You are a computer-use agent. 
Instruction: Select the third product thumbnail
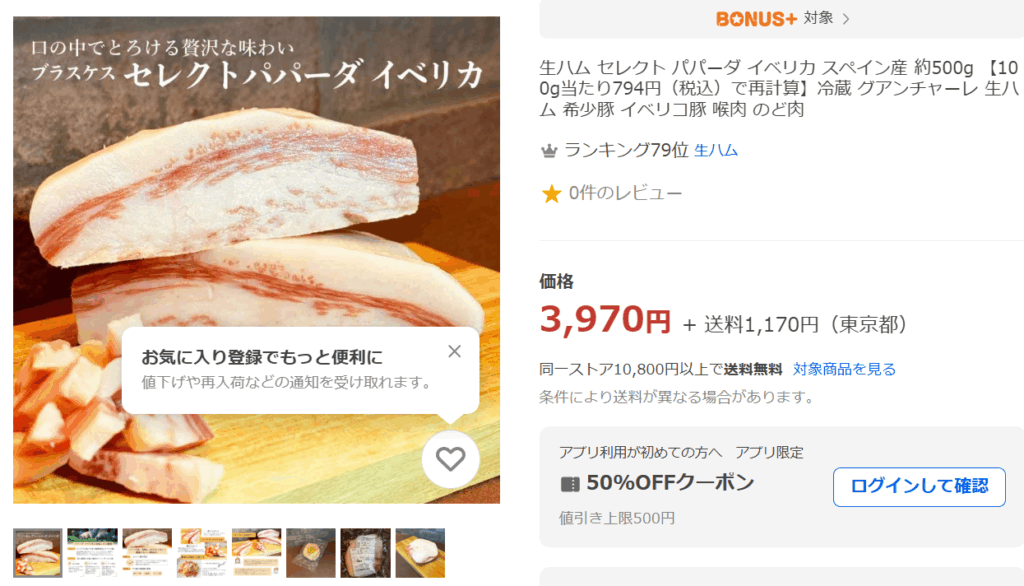tap(147, 553)
